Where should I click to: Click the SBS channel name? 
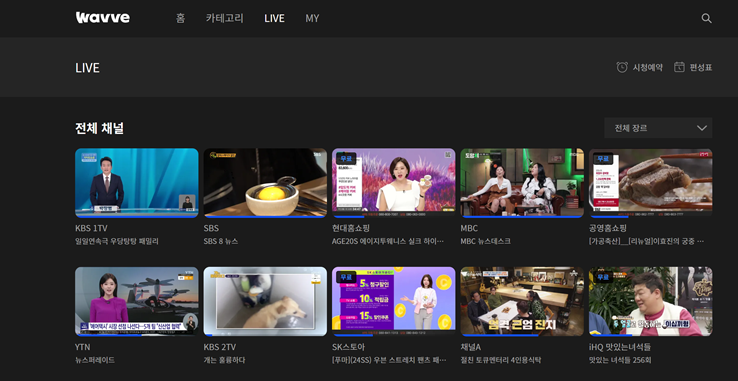[211, 228]
